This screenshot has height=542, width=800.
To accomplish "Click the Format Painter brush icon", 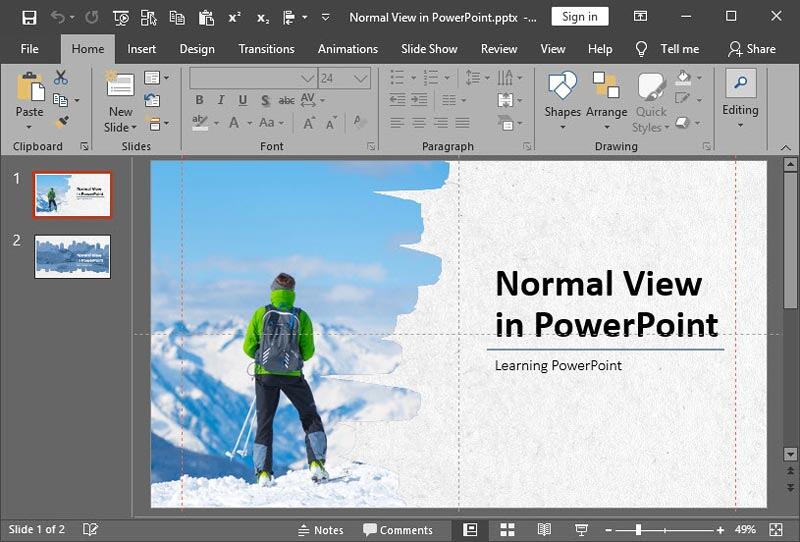I will point(62,121).
